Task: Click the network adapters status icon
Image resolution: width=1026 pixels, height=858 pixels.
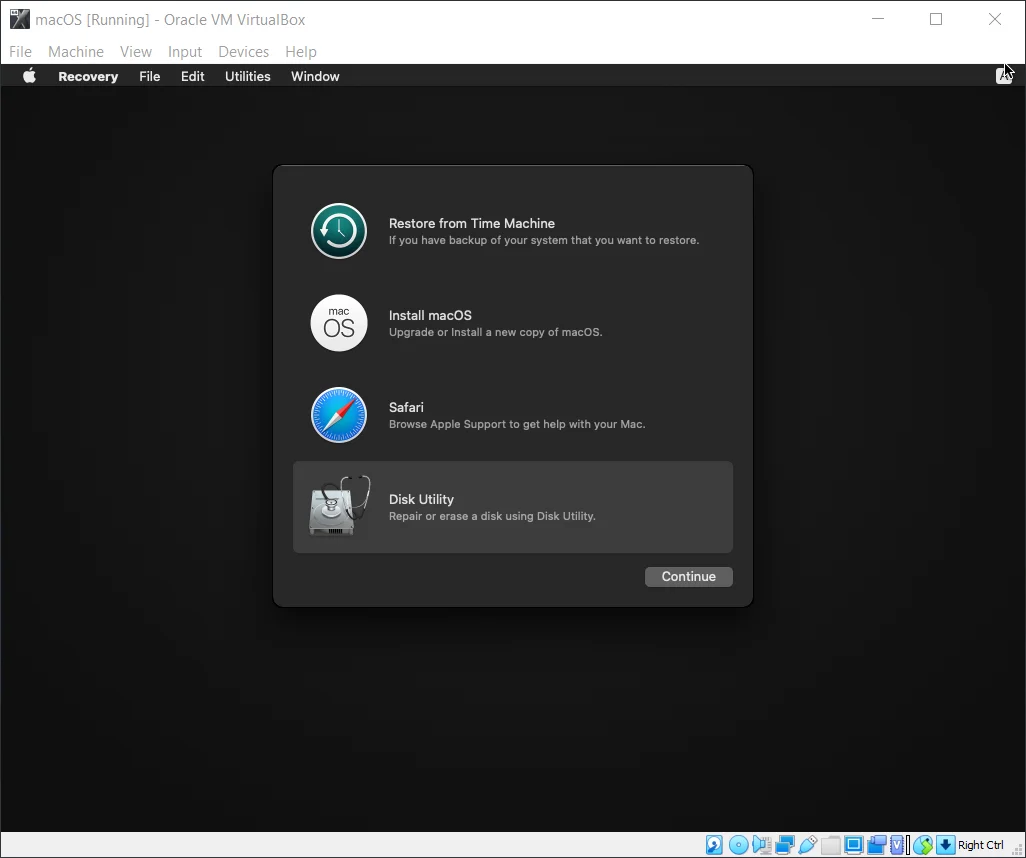Action: [x=785, y=845]
